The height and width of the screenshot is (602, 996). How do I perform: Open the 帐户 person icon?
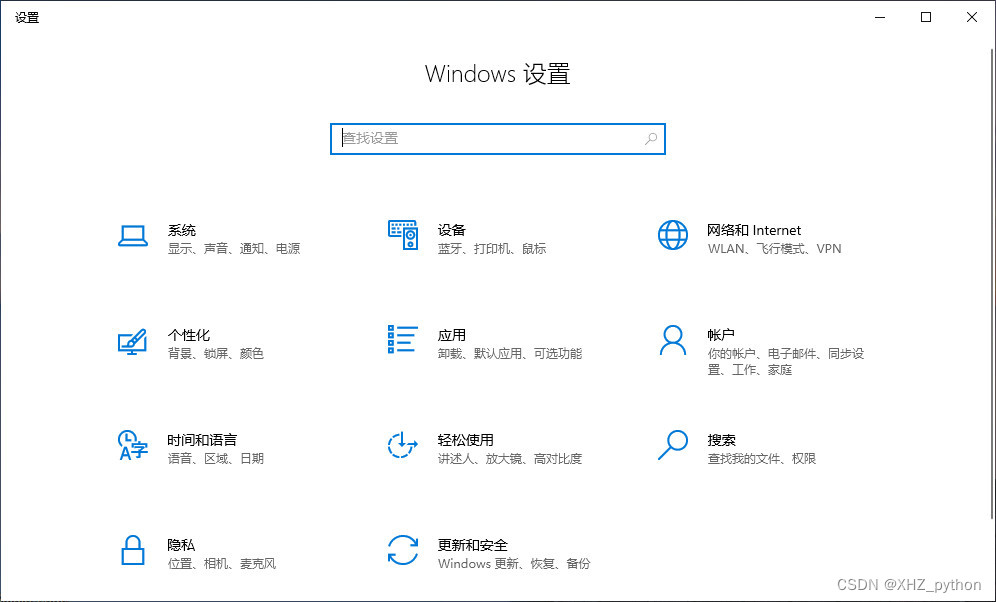673,340
